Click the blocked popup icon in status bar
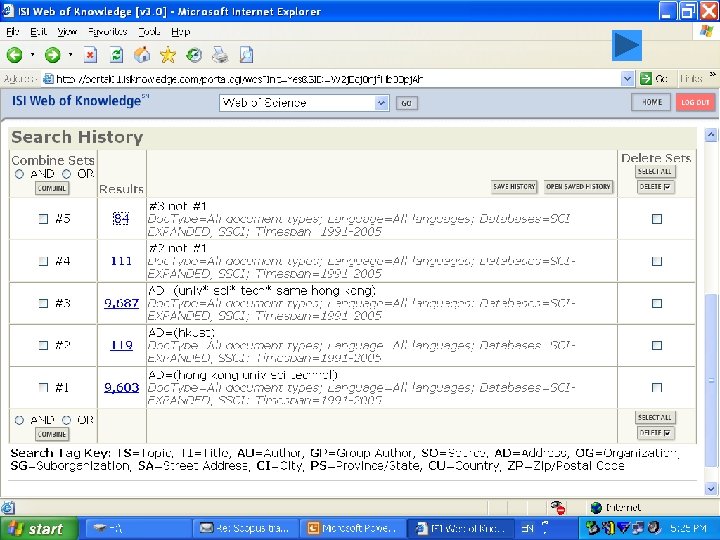The image size is (720, 540). coord(558,507)
